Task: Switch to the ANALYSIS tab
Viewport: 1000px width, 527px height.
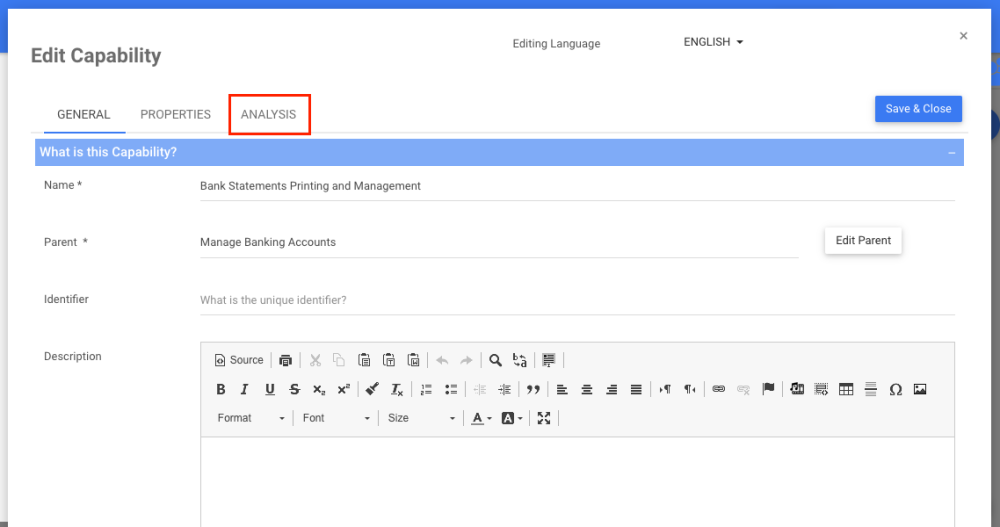Action: 268,114
